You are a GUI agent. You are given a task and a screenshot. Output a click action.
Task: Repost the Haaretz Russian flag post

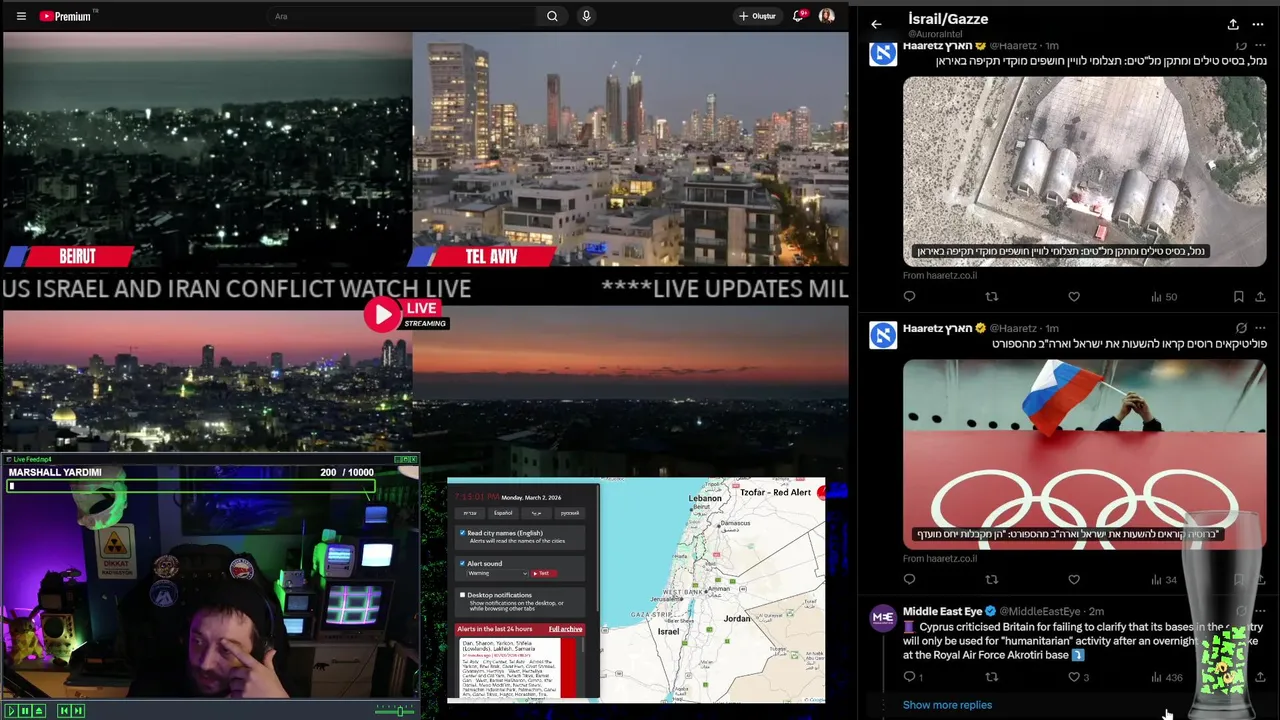(992, 579)
